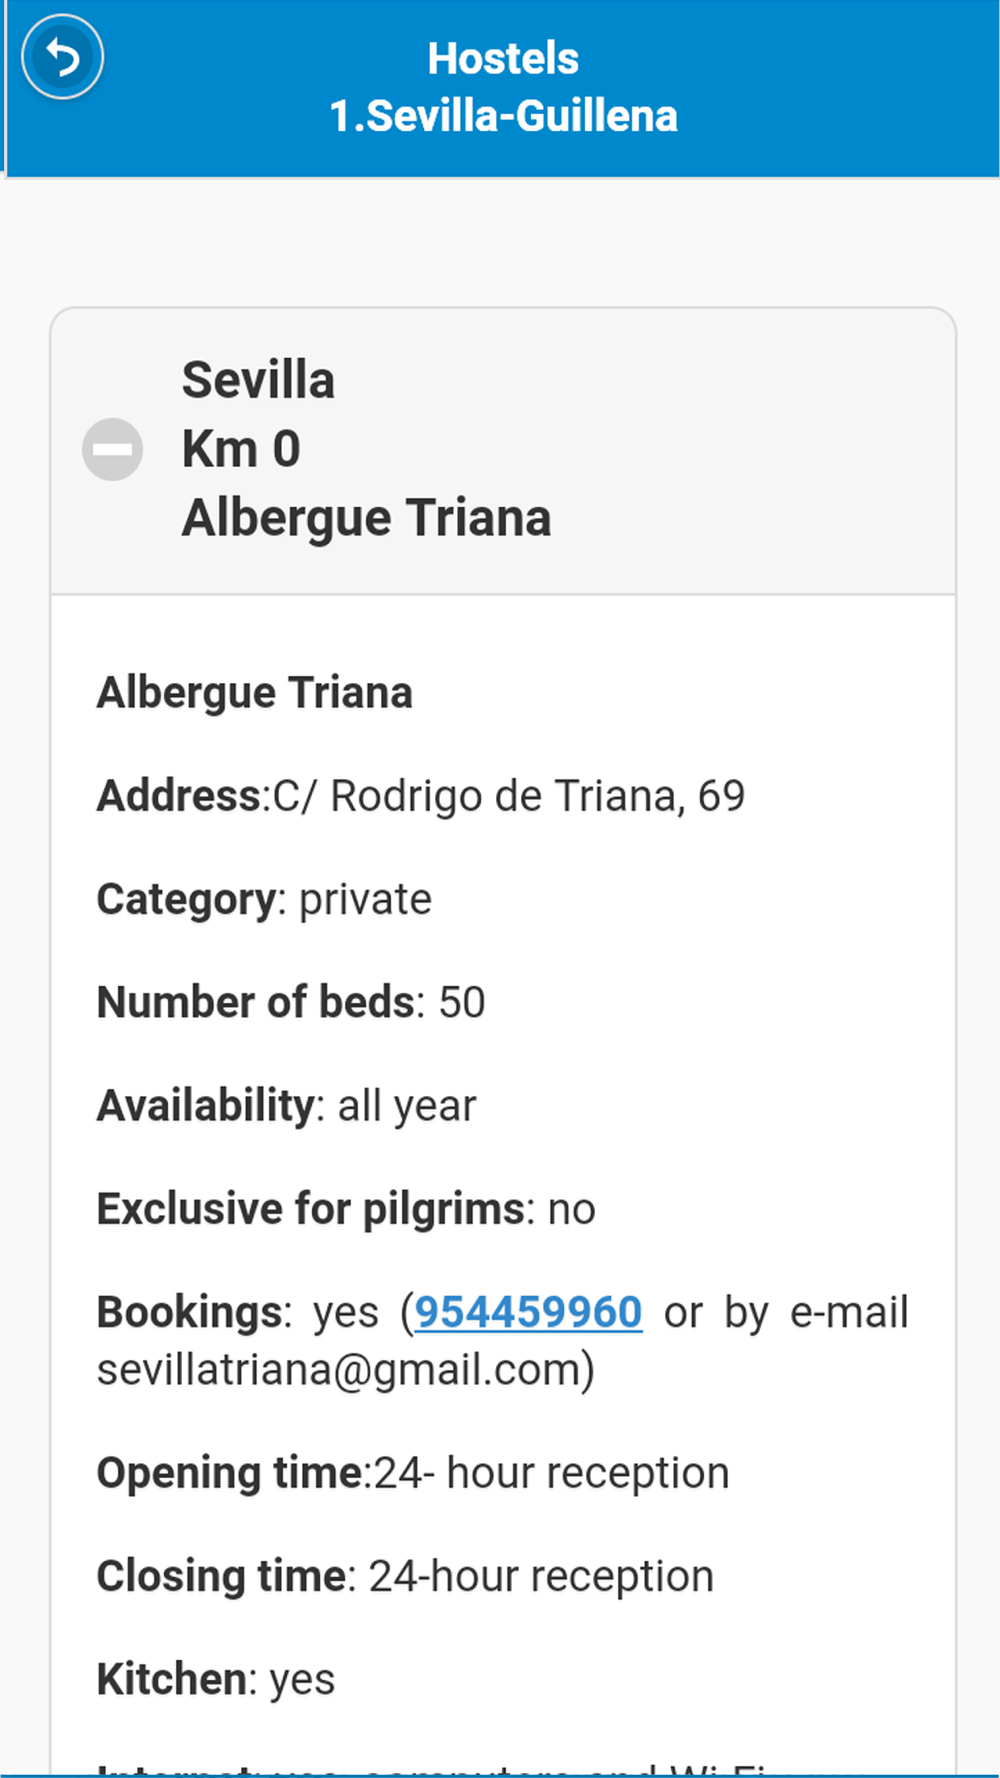Select the Address line Rodrigo de Triana
The height and width of the screenshot is (1778, 1000).
click(421, 796)
